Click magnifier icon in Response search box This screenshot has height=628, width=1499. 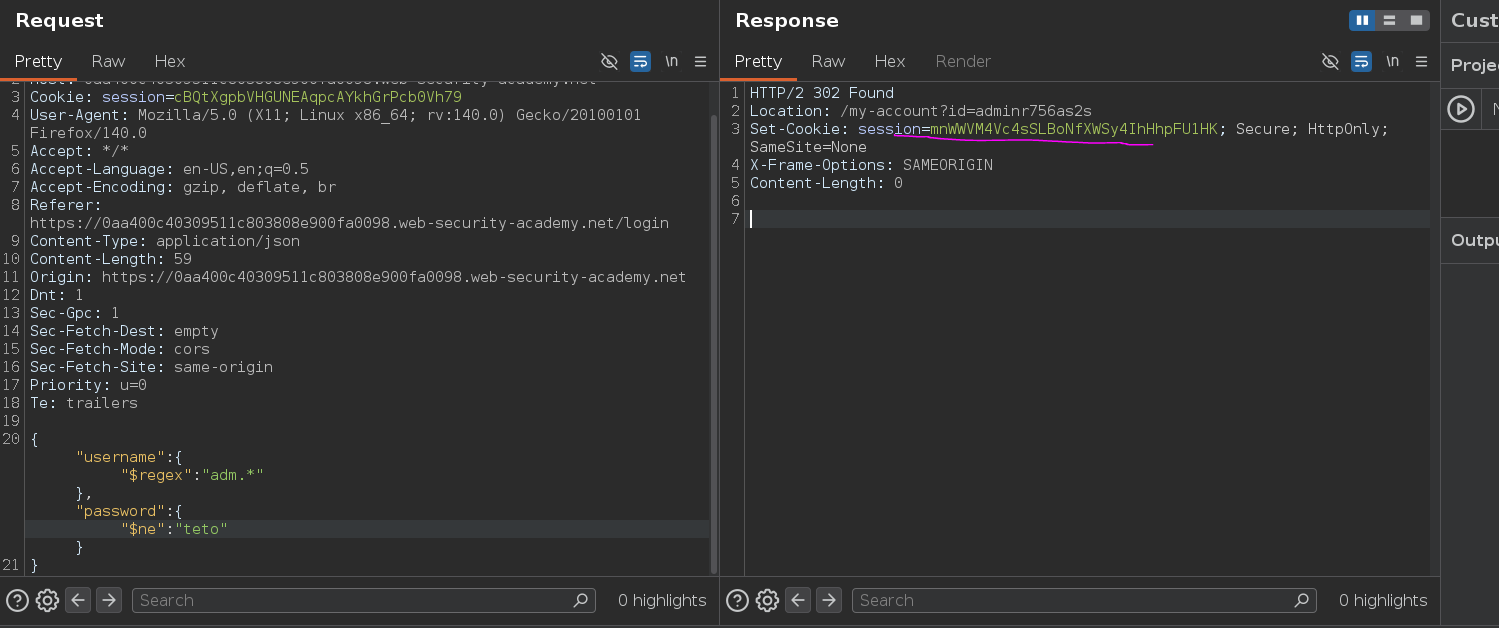coord(1301,600)
